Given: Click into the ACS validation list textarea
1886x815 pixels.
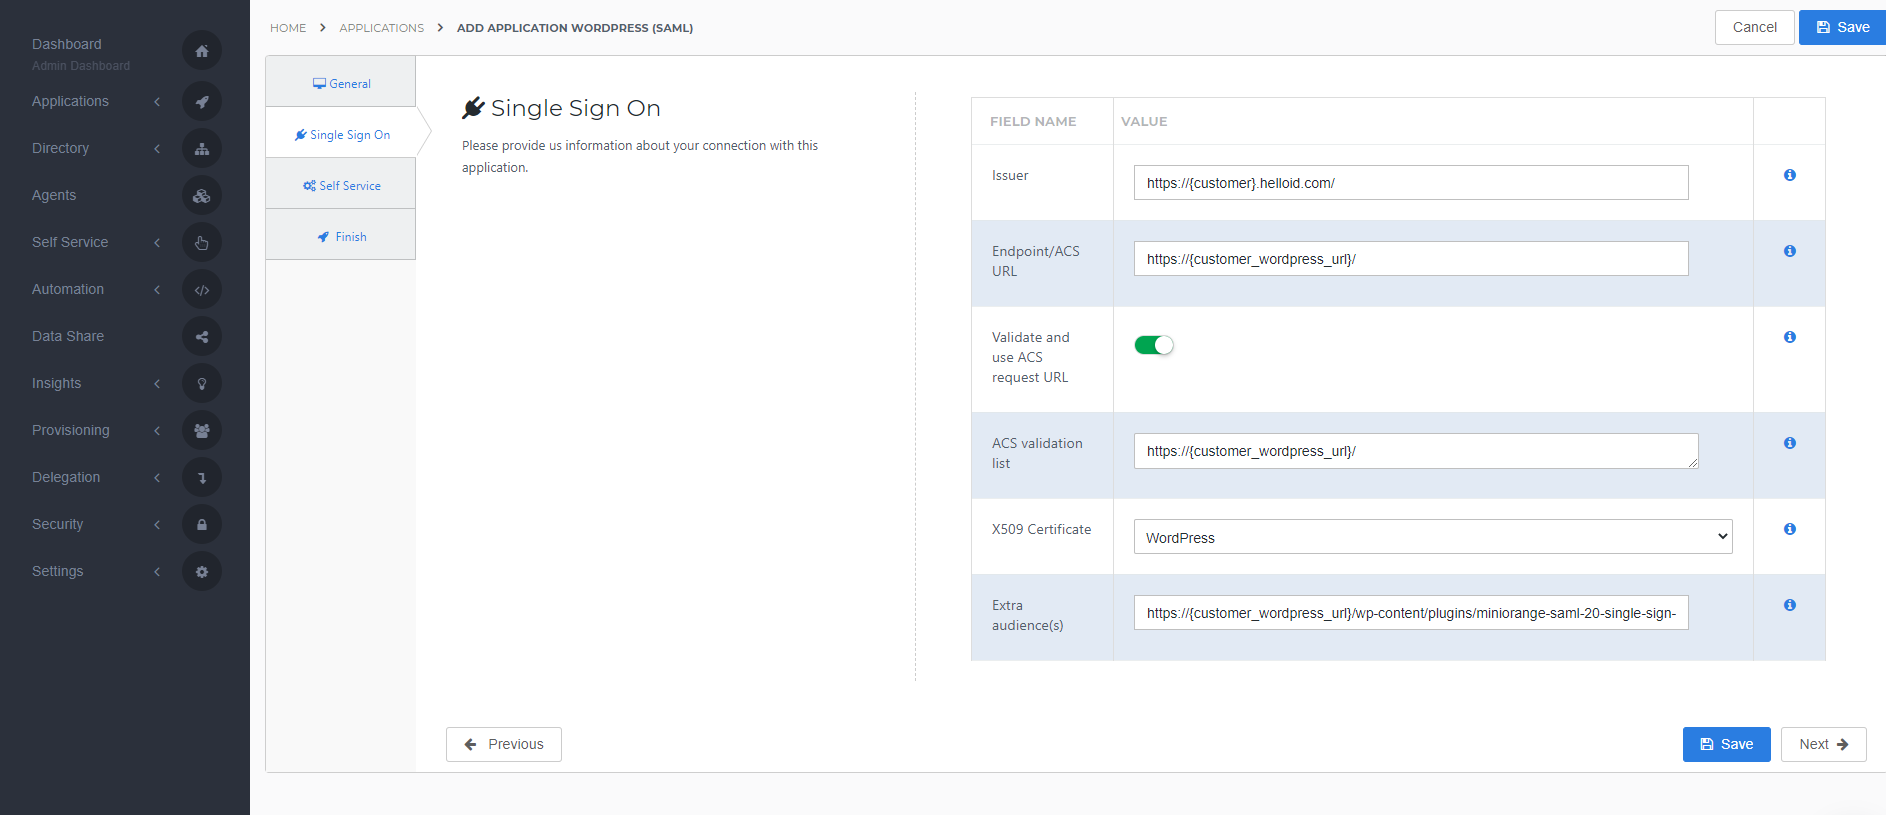Looking at the screenshot, I should (1416, 451).
